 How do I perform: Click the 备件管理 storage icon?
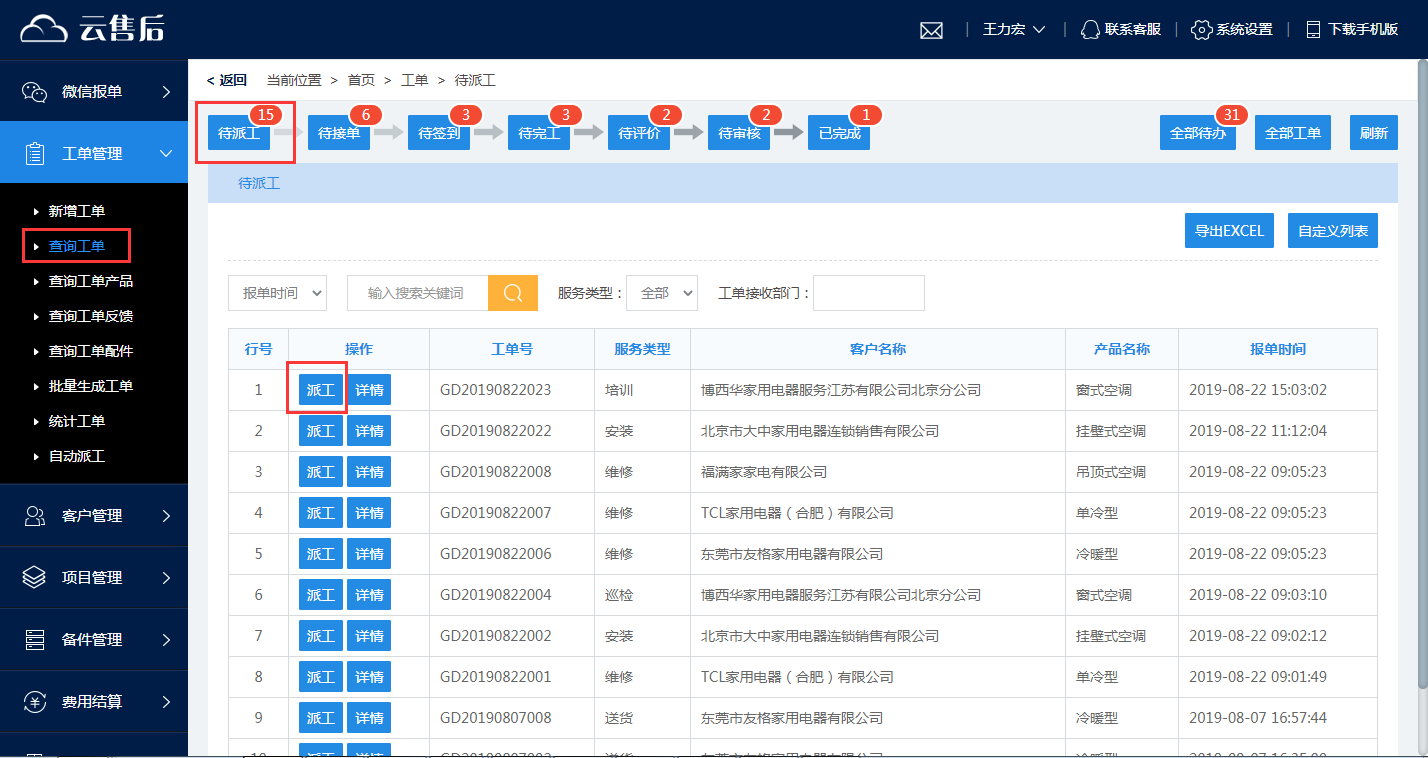(35, 639)
